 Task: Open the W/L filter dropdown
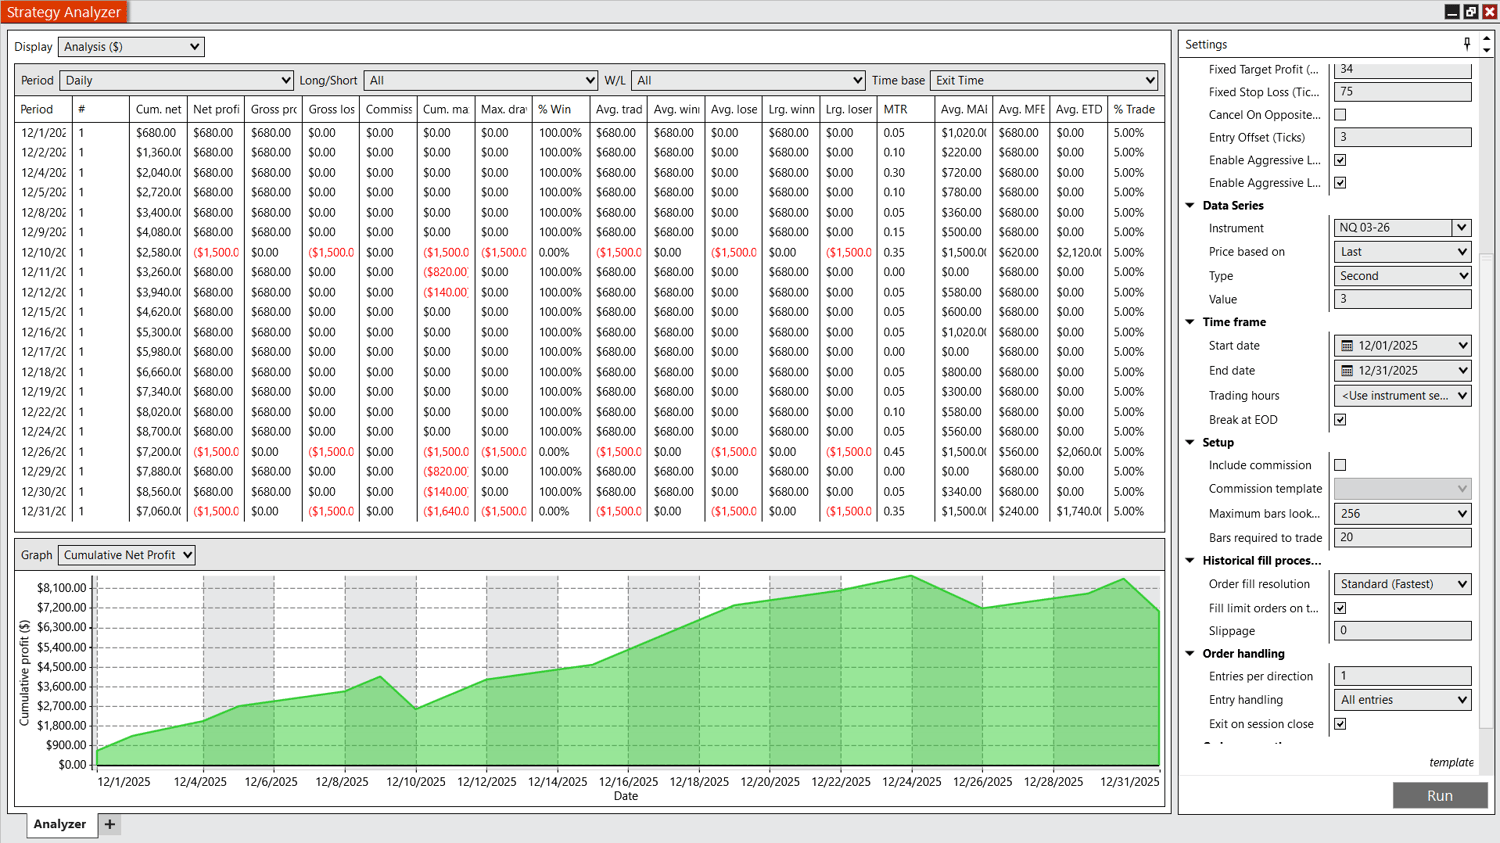748,80
